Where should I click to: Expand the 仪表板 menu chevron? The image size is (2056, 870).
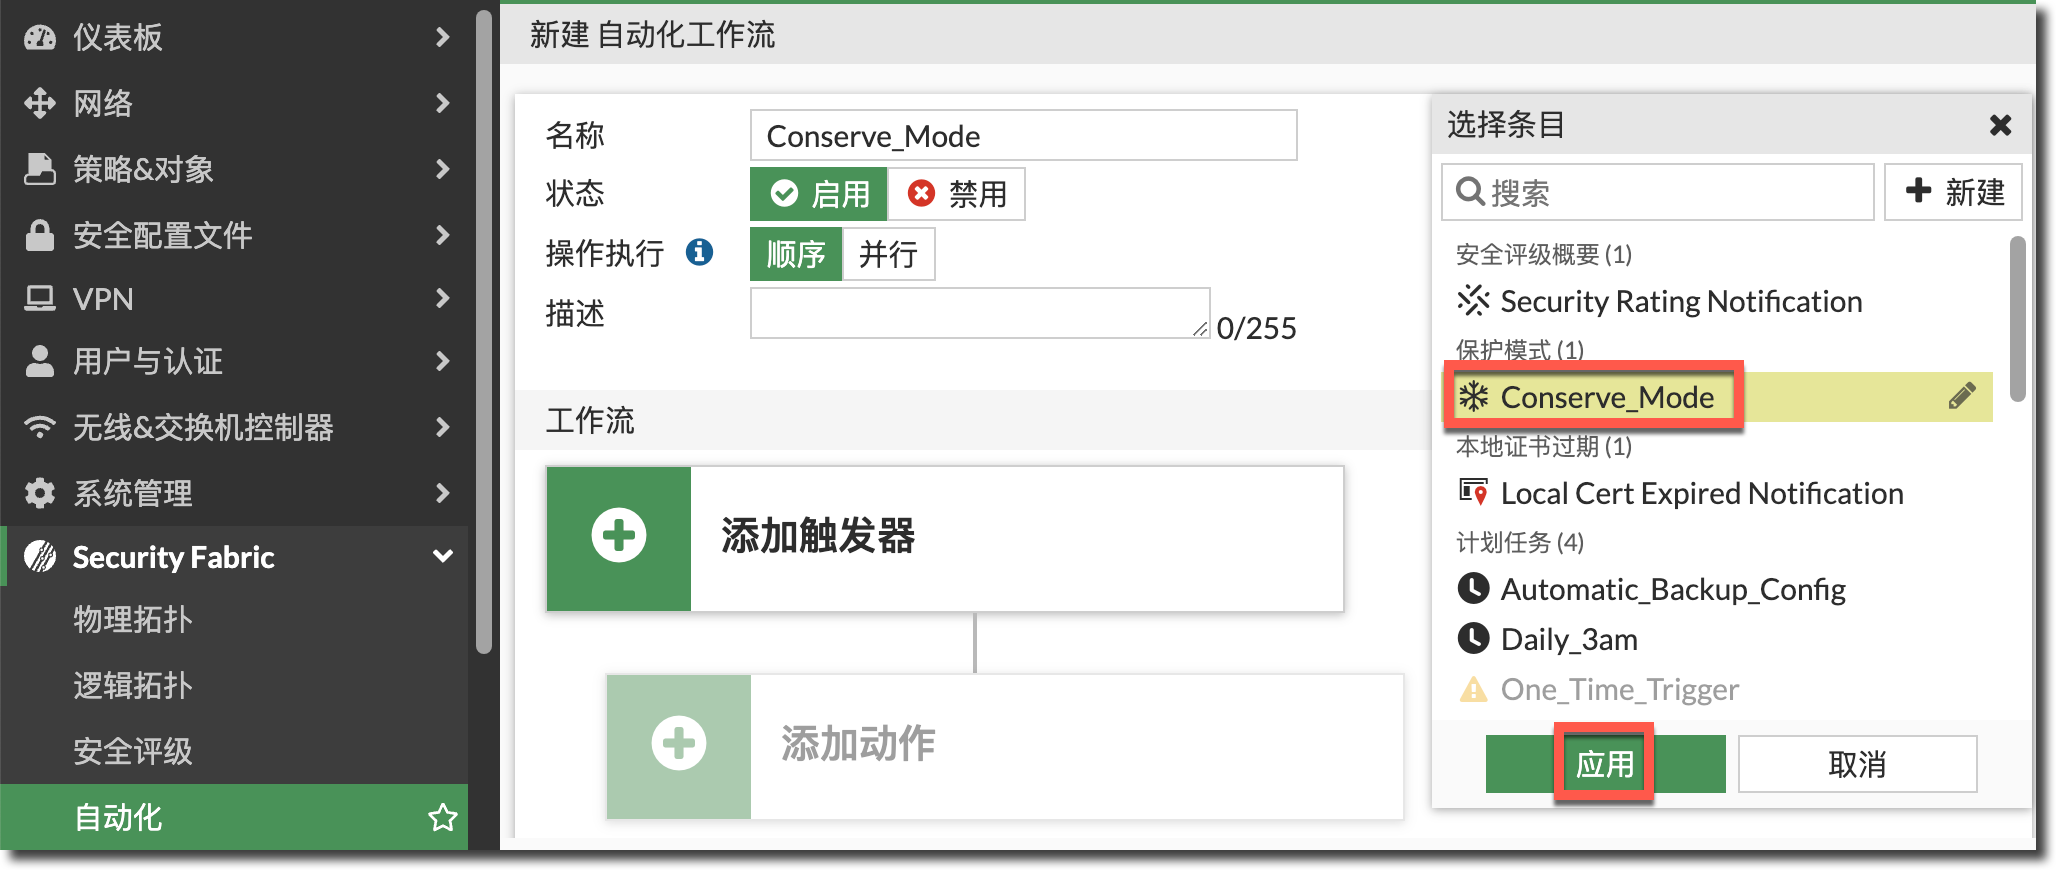(442, 37)
